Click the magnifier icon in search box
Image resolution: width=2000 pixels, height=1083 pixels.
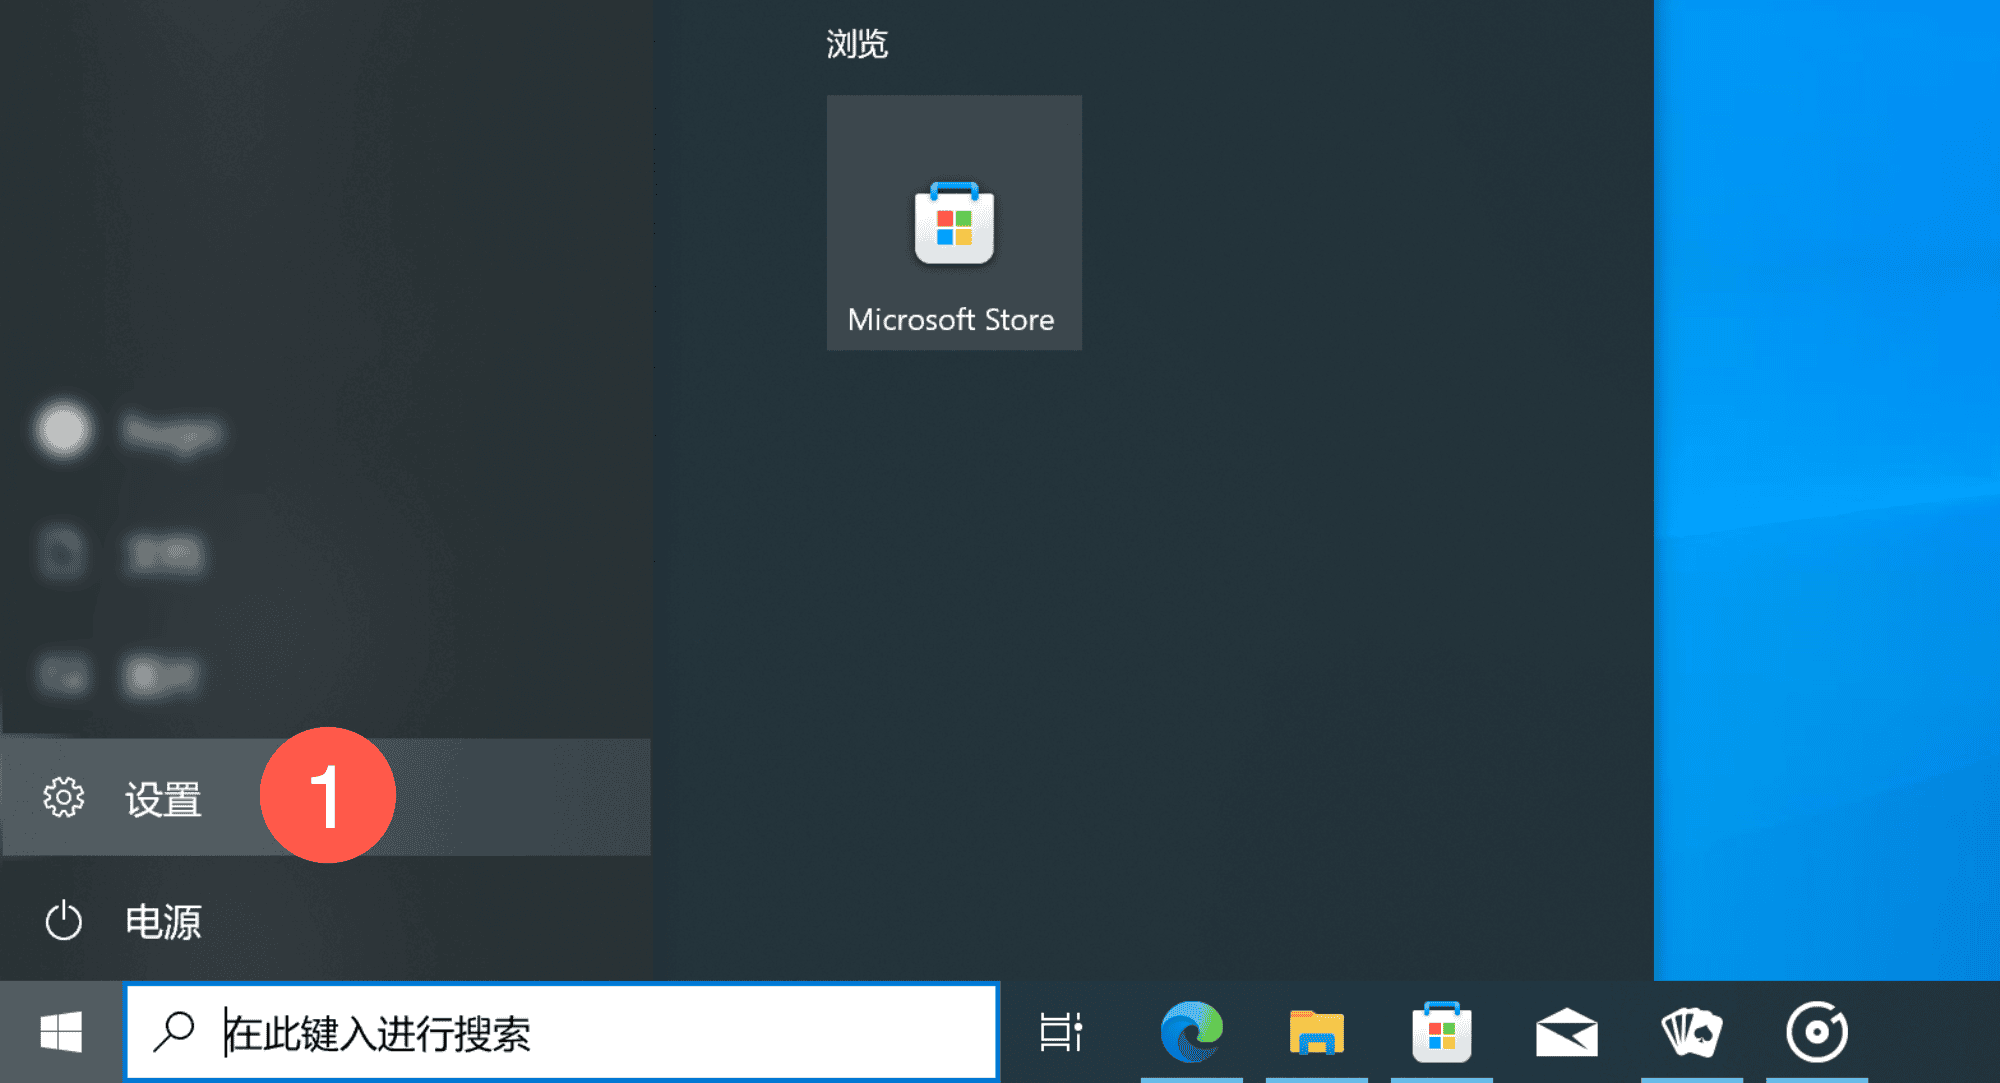pyautogui.click(x=174, y=1032)
